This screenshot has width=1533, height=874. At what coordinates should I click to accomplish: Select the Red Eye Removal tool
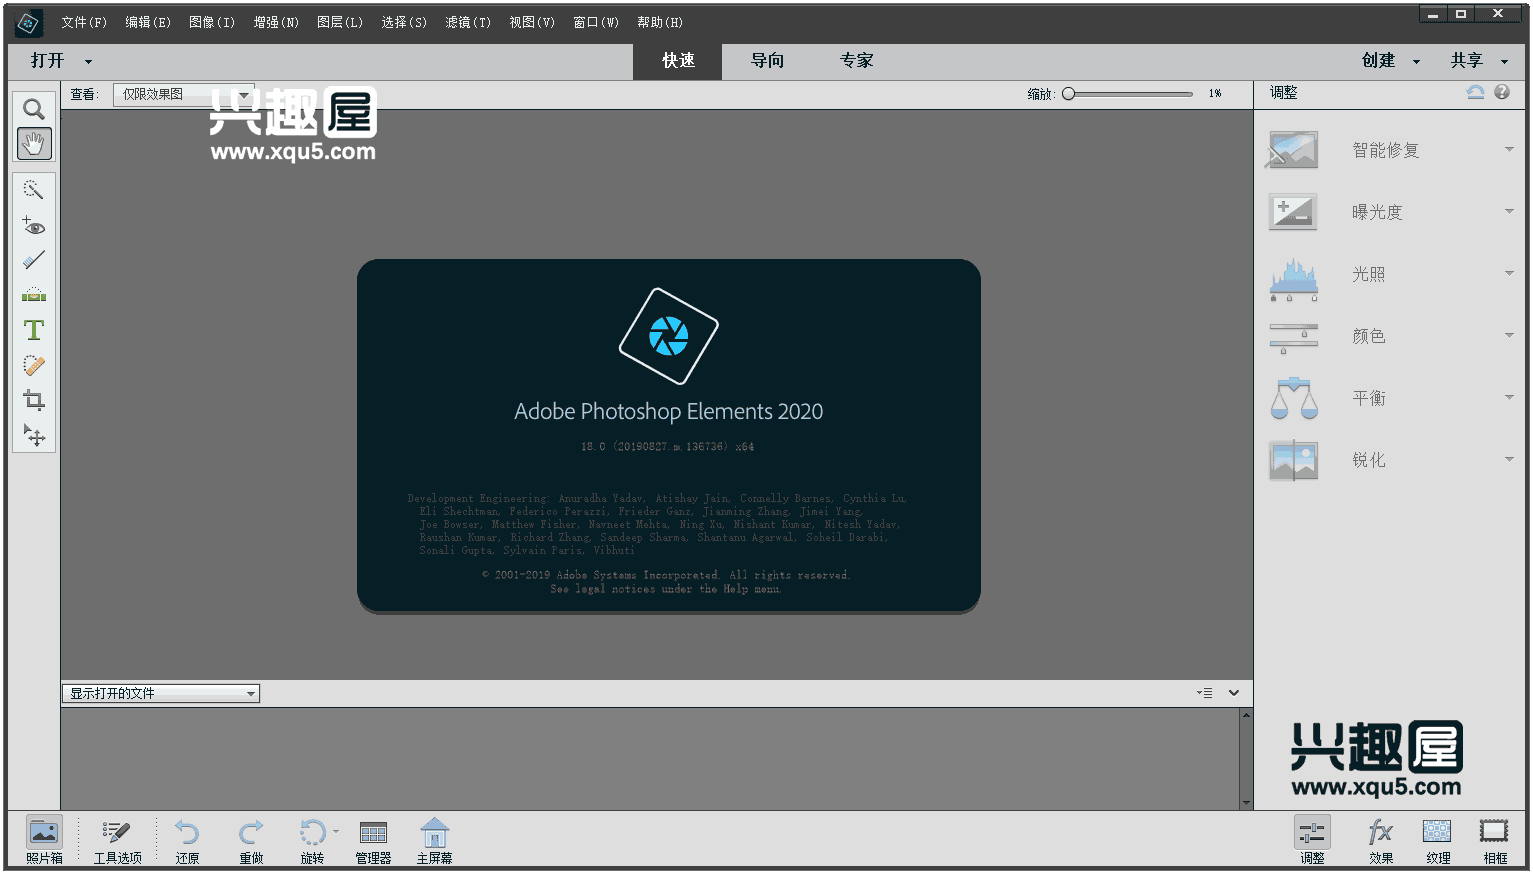point(34,225)
